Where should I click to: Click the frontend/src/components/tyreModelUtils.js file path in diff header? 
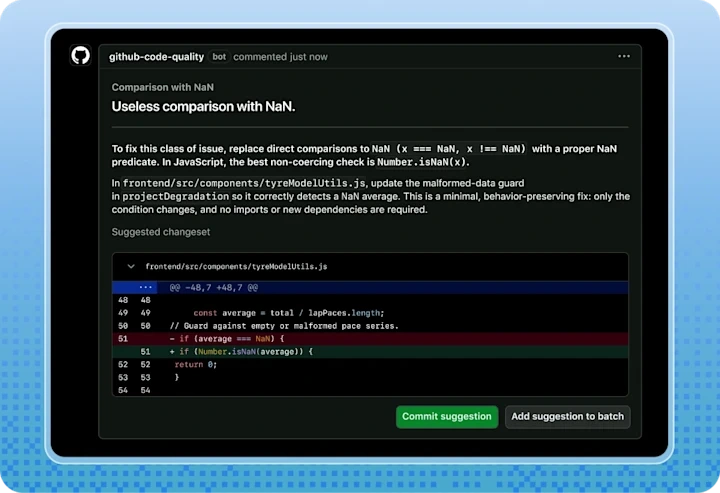(x=236, y=266)
